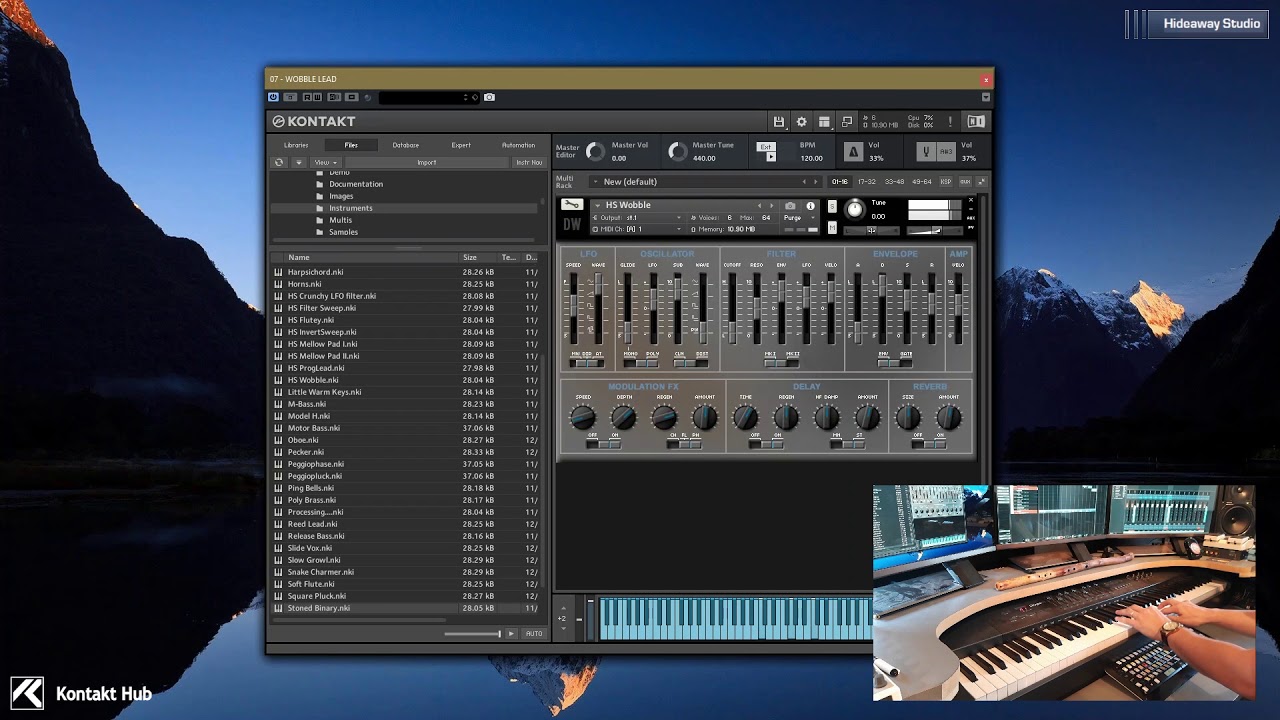The image size is (1280, 720).
Task: Click the Kontakt logo
Action: [313, 122]
